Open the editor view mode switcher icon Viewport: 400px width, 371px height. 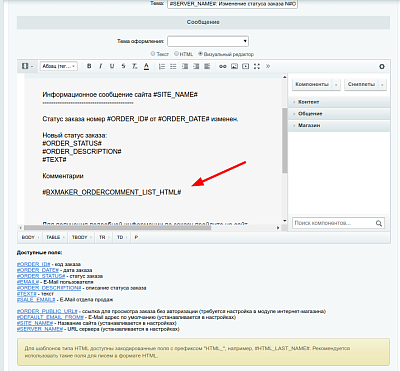click(27, 66)
